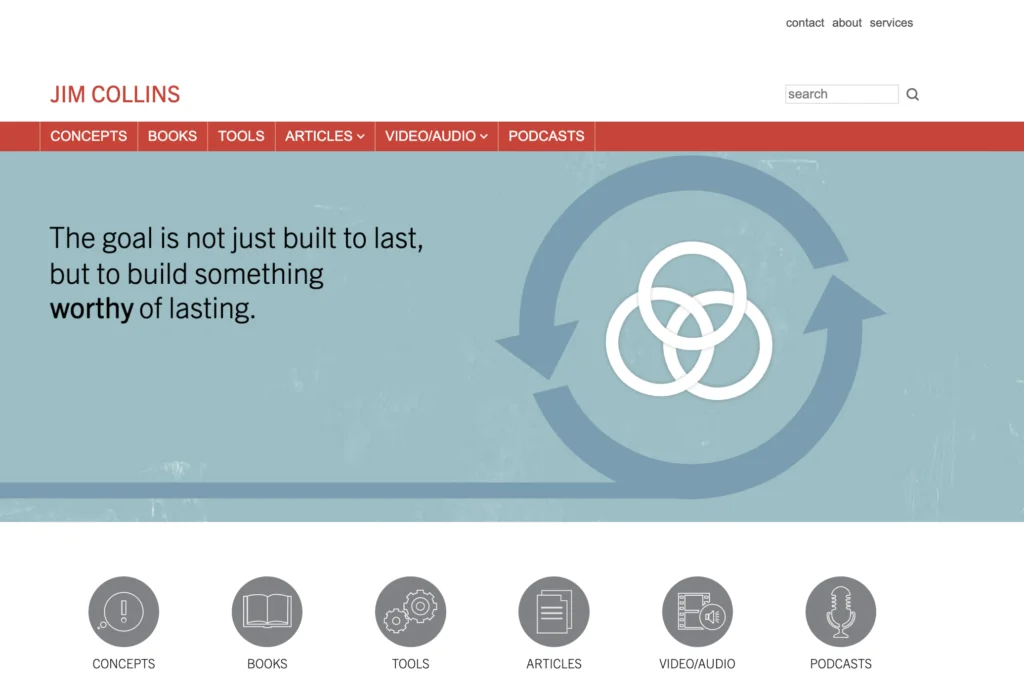Open the Articles document icon
This screenshot has width=1024, height=700.
554,612
